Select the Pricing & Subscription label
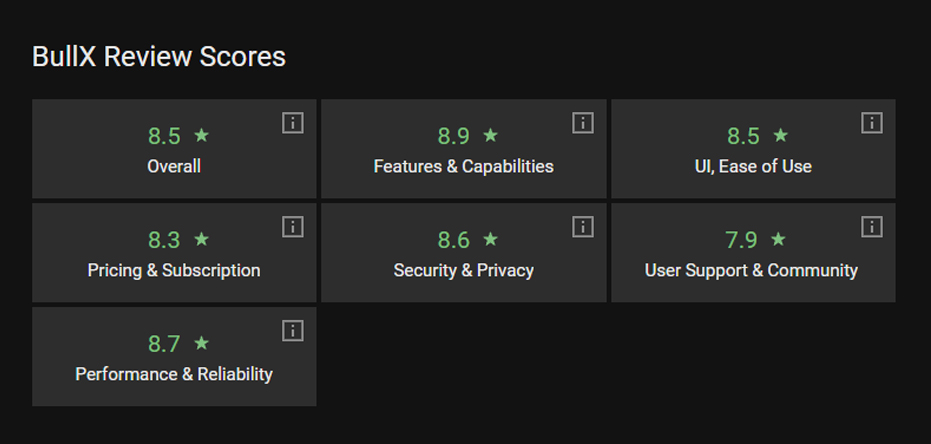 tap(174, 270)
